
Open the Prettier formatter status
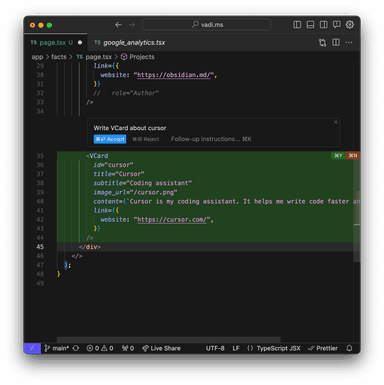coord(323,348)
